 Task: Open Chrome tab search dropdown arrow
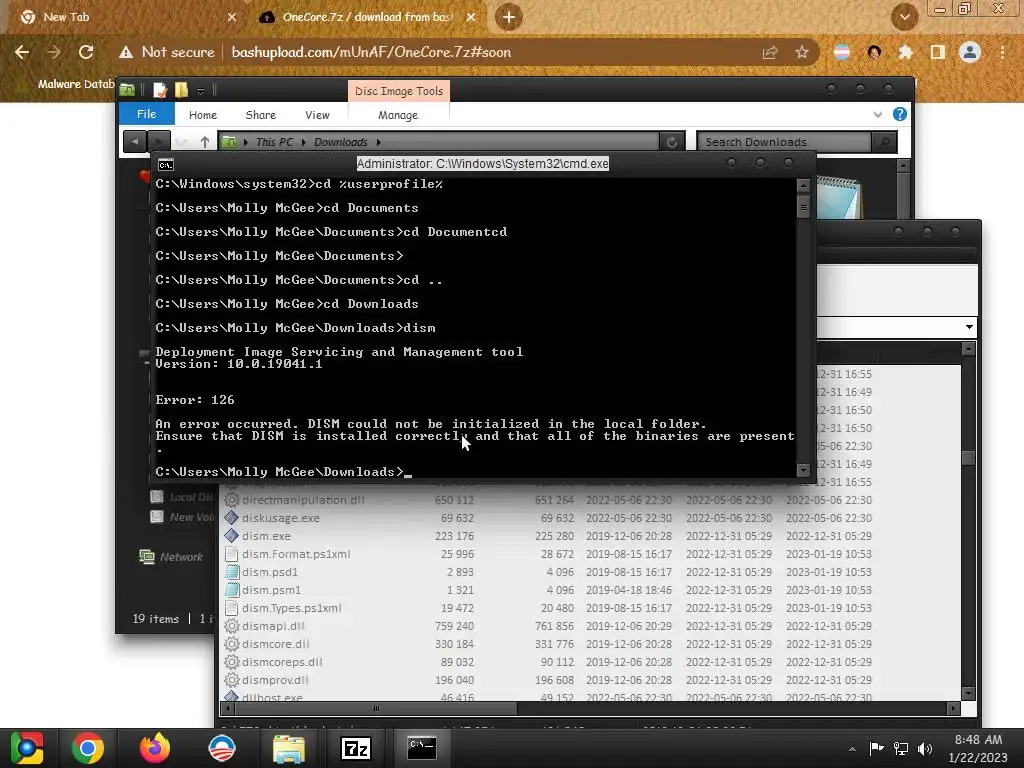904,17
